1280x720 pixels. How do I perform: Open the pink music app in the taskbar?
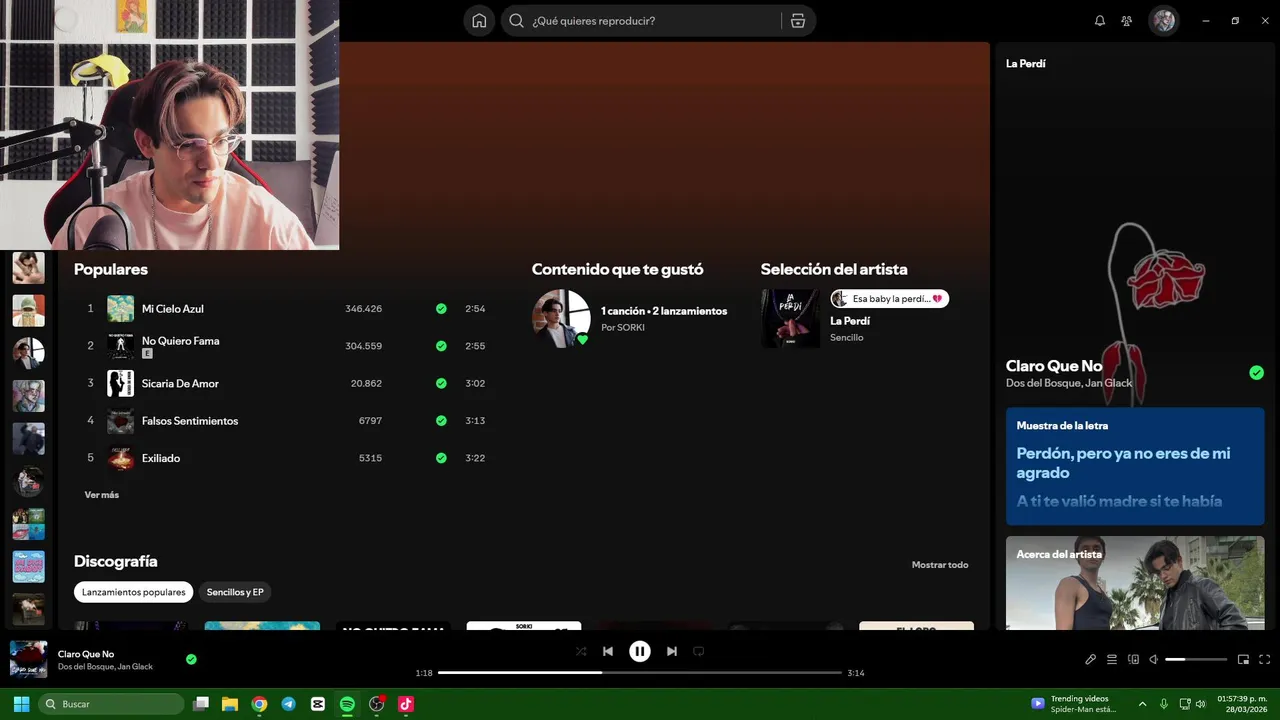coord(406,704)
